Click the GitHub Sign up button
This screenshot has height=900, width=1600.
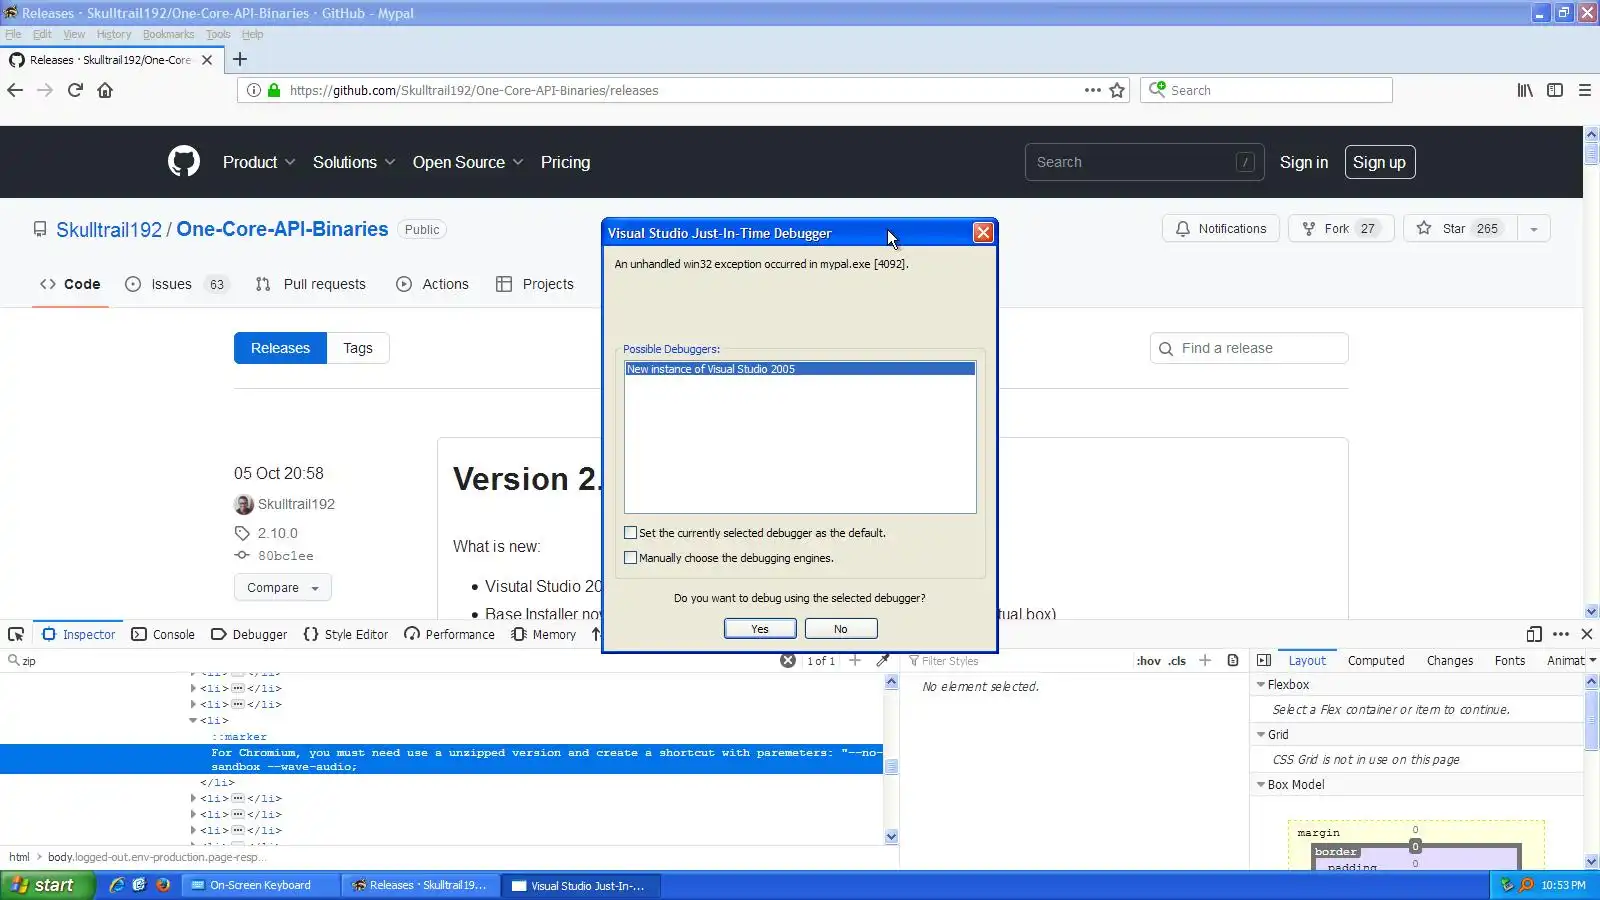click(x=1380, y=162)
